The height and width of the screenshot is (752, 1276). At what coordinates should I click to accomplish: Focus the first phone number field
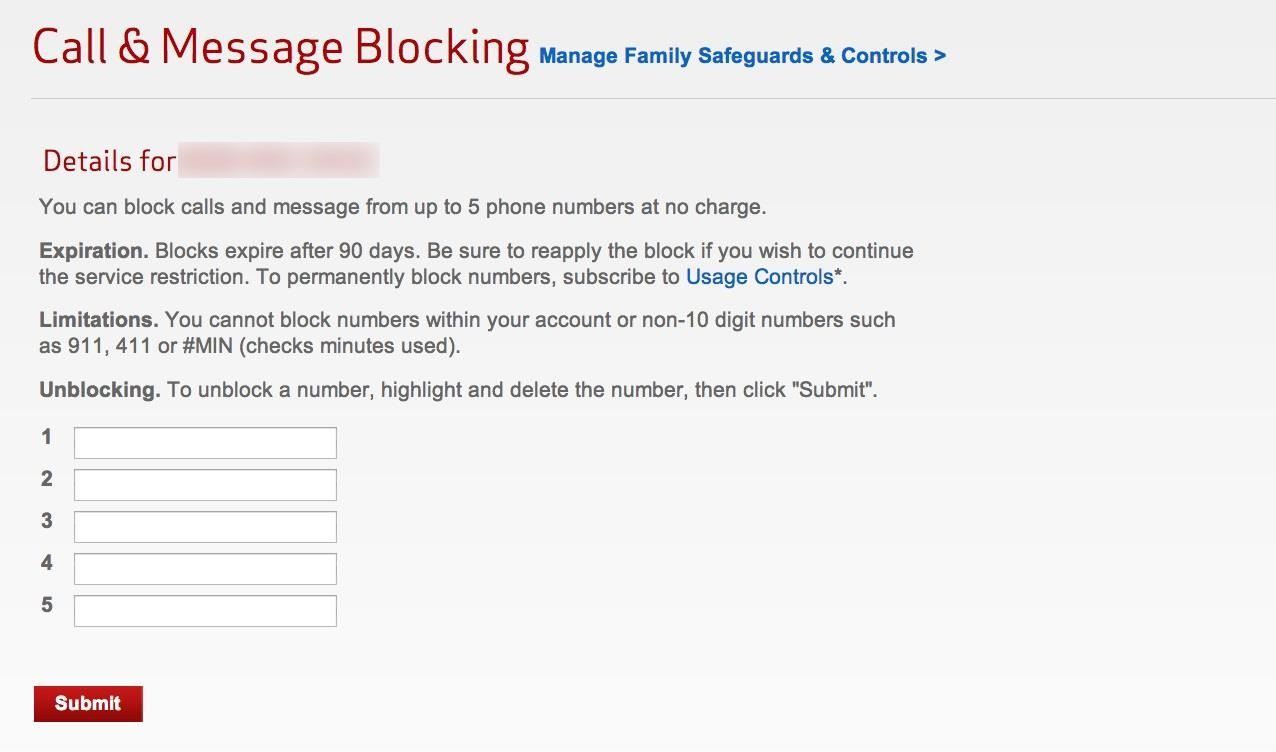tap(205, 443)
